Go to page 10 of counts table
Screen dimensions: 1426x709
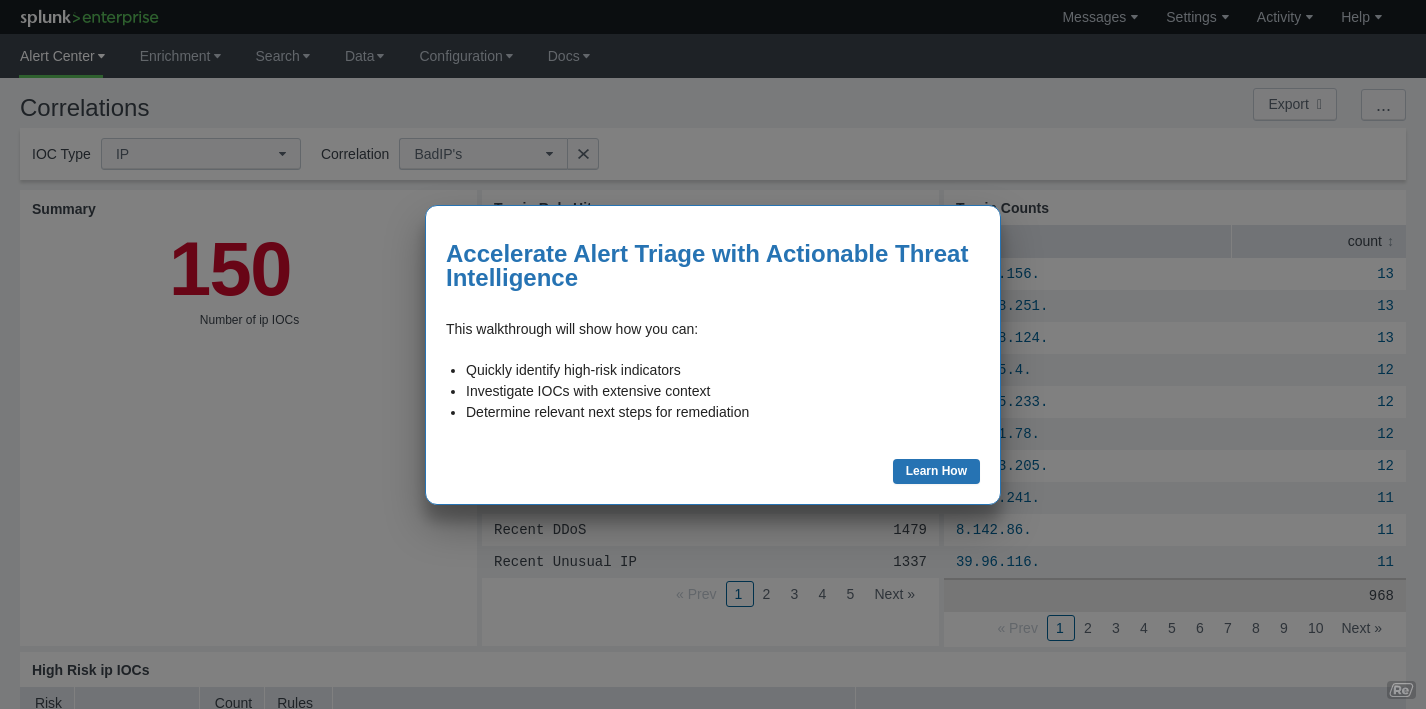(1315, 628)
